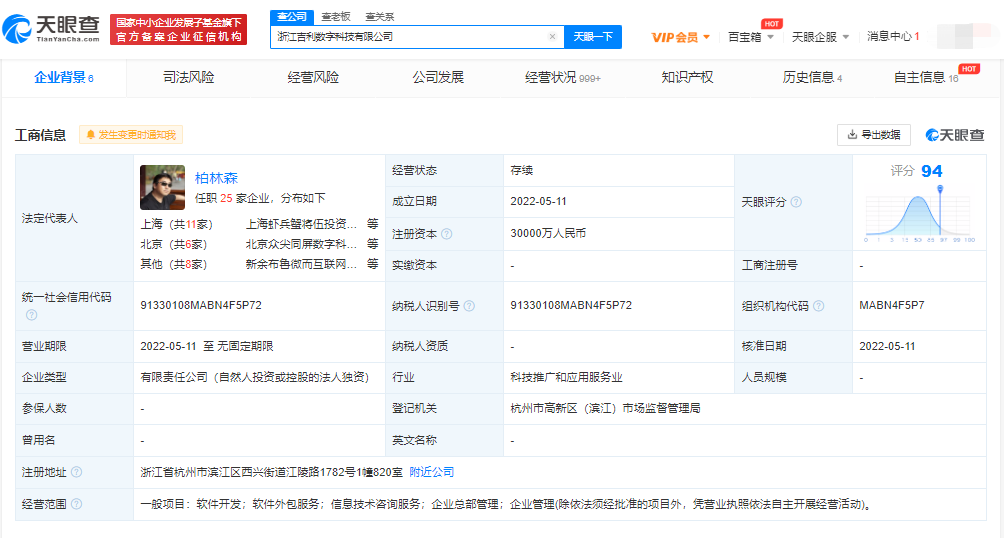This screenshot has width=1004, height=538.
Task: Click the 天眼一下 search button
Action: 593,37
